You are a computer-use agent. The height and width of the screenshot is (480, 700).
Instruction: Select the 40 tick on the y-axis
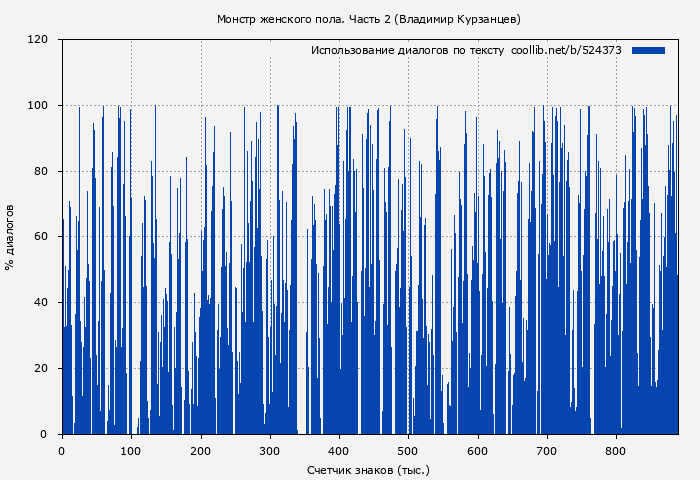click(41, 303)
